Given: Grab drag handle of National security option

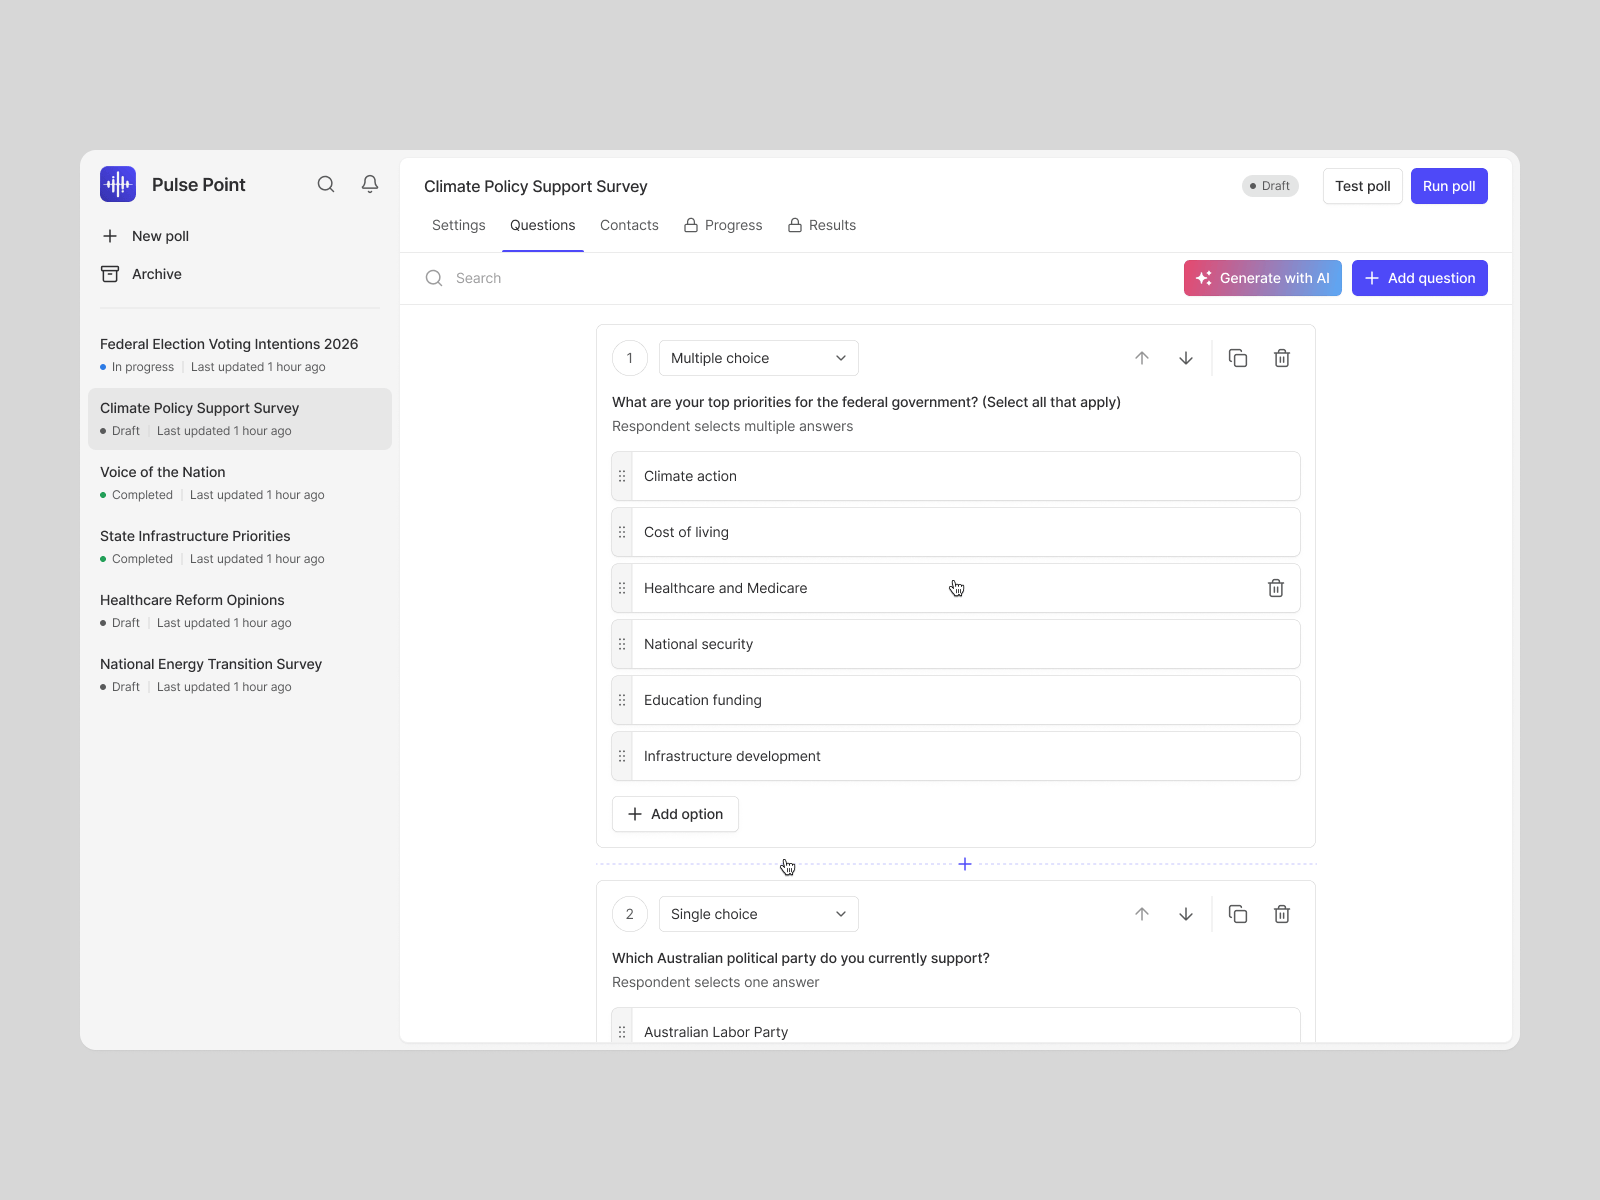Looking at the screenshot, I should click(622, 644).
